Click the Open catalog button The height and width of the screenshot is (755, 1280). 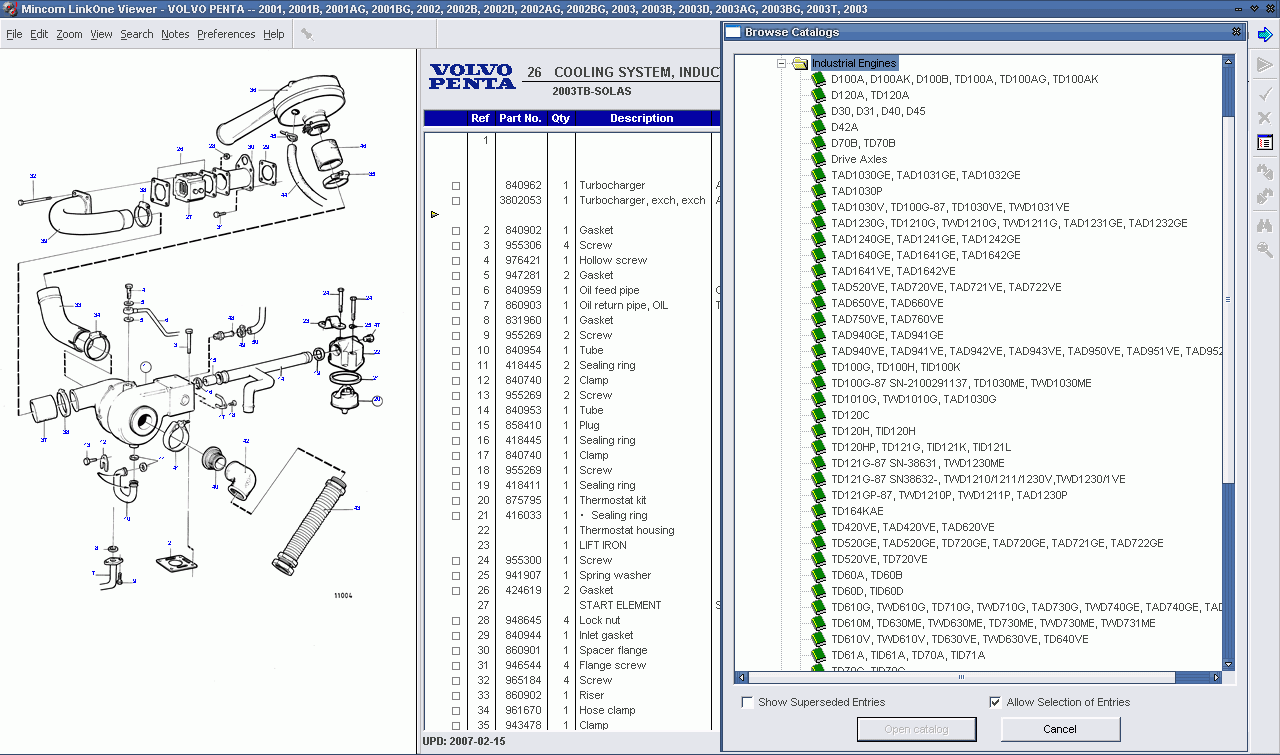[916, 729]
